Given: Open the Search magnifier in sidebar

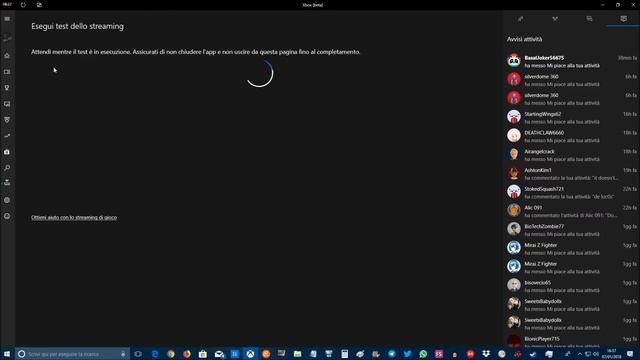Looking at the screenshot, I should [x=7, y=168].
